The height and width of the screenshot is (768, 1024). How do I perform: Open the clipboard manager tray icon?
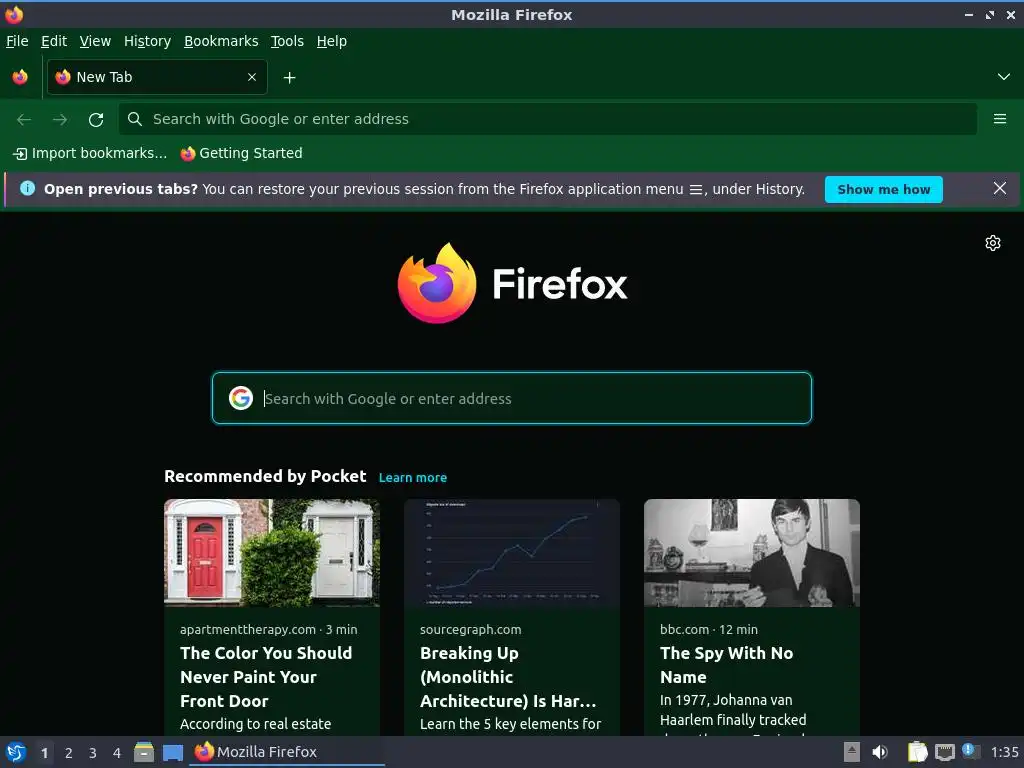pyautogui.click(x=918, y=752)
